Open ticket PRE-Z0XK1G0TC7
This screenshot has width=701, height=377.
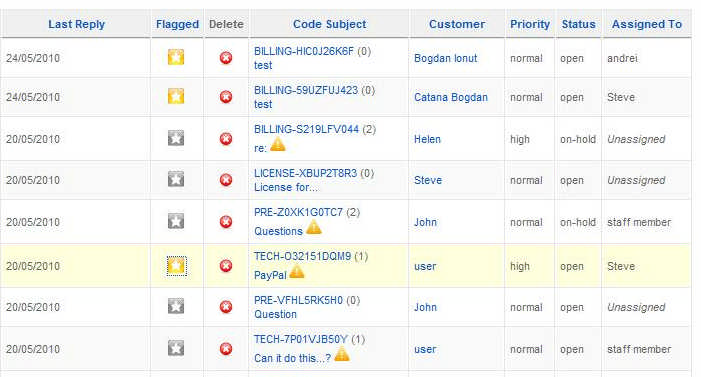click(x=298, y=212)
